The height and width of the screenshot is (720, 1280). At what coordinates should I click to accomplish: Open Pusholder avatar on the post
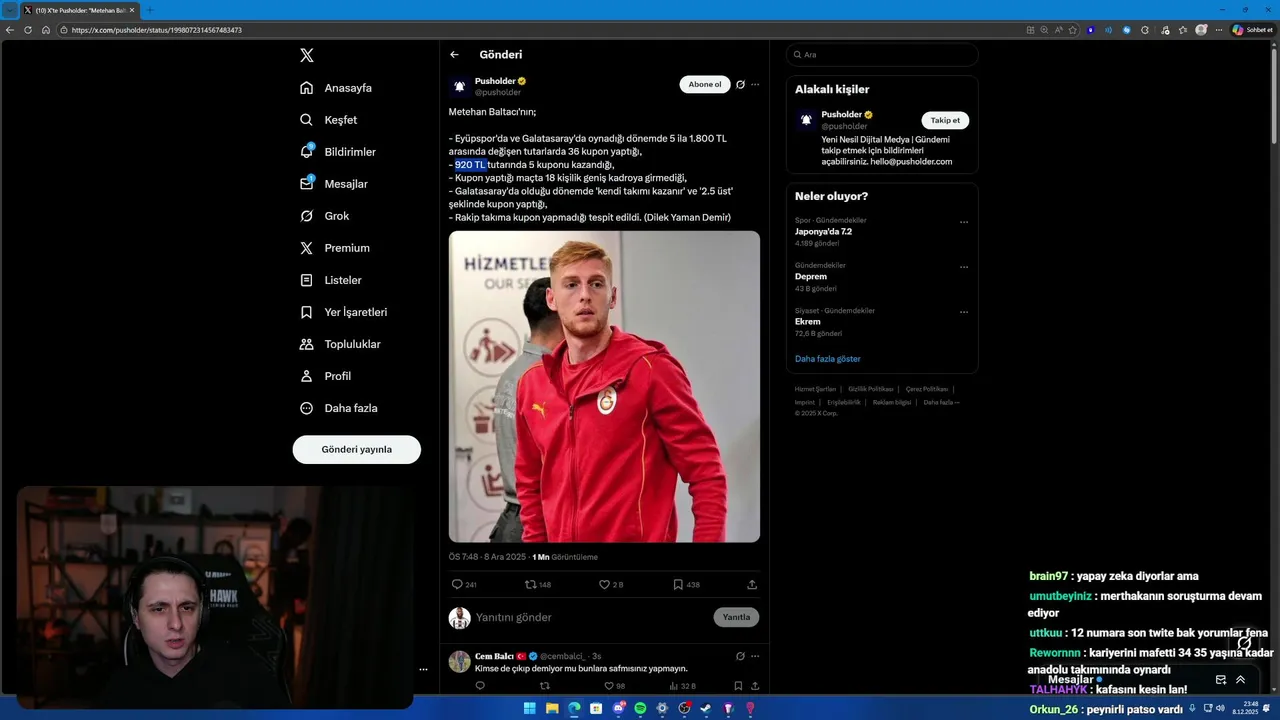tap(459, 87)
